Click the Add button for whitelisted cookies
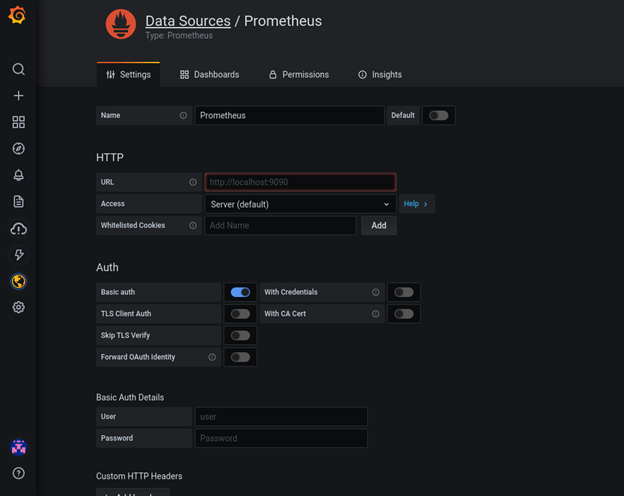Image resolution: width=624 pixels, height=496 pixels. (379, 226)
